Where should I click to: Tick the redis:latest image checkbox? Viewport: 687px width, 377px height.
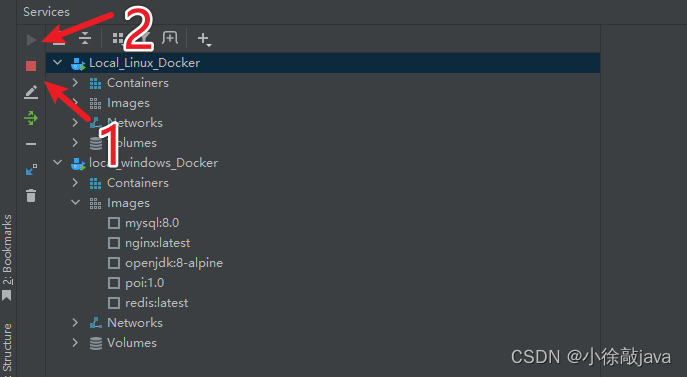point(114,303)
